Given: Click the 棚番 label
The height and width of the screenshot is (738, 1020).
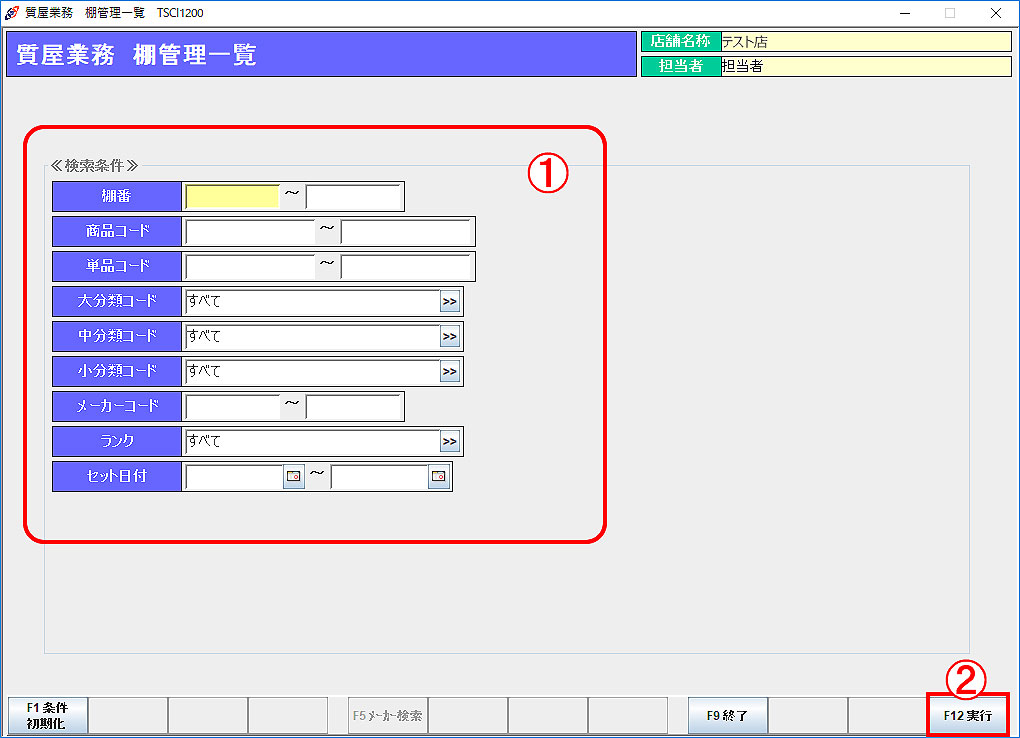Looking at the screenshot, I should (x=116, y=197).
